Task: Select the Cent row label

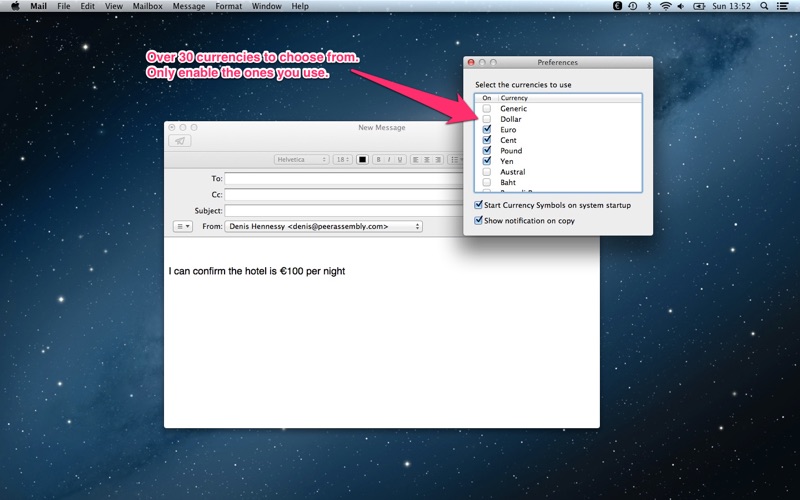Action: click(508, 140)
